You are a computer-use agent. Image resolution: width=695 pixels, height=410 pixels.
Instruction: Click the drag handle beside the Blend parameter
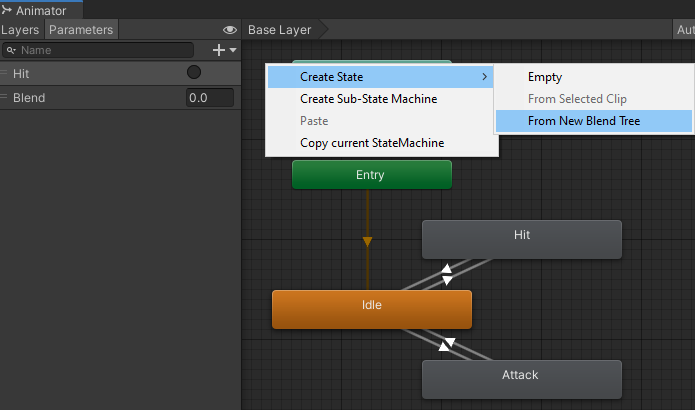click(5, 98)
